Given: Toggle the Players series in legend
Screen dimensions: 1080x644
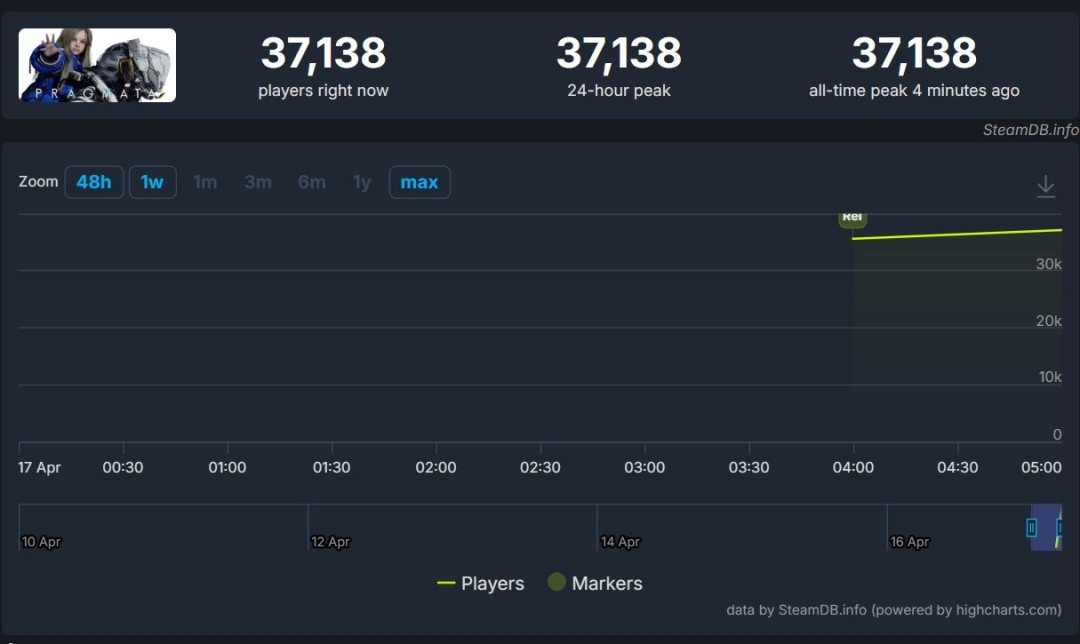Looking at the screenshot, I should coord(481,583).
